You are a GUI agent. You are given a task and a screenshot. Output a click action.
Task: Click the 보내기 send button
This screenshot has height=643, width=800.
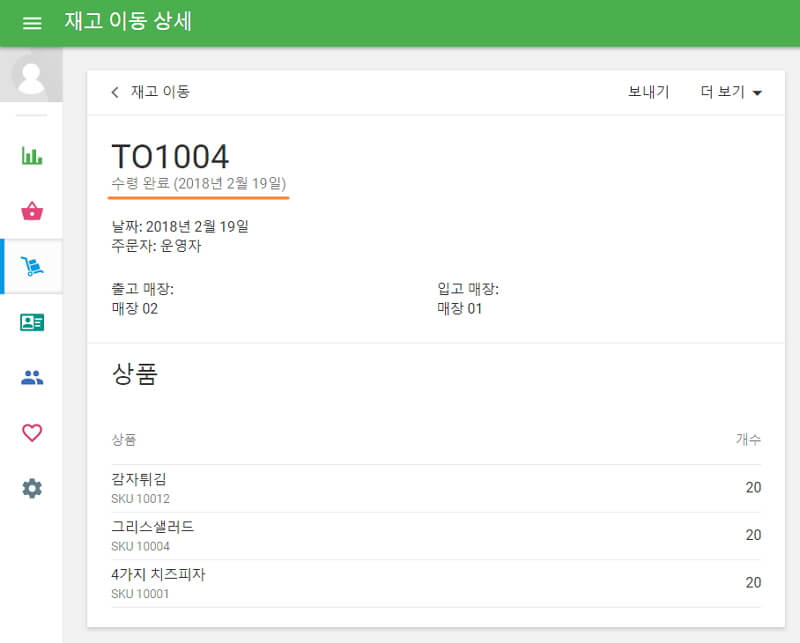click(650, 90)
